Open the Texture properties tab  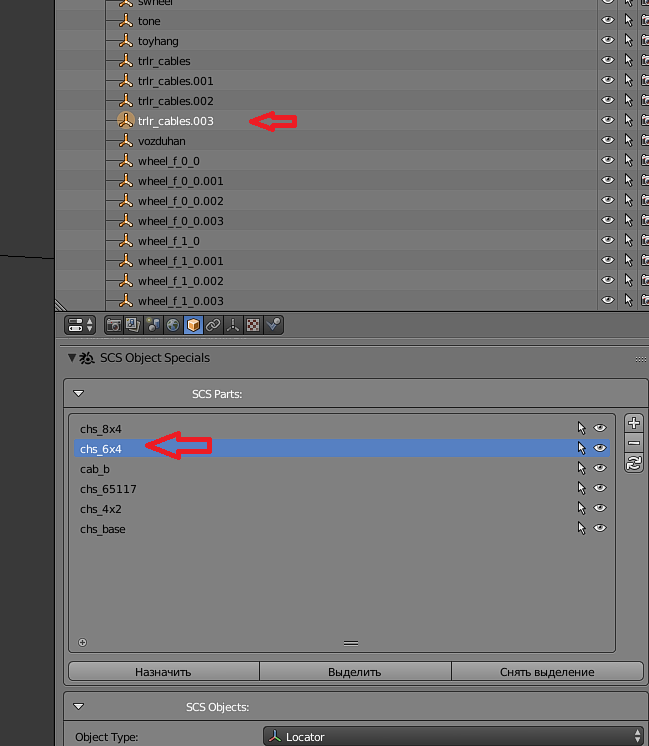tap(253, 325)
